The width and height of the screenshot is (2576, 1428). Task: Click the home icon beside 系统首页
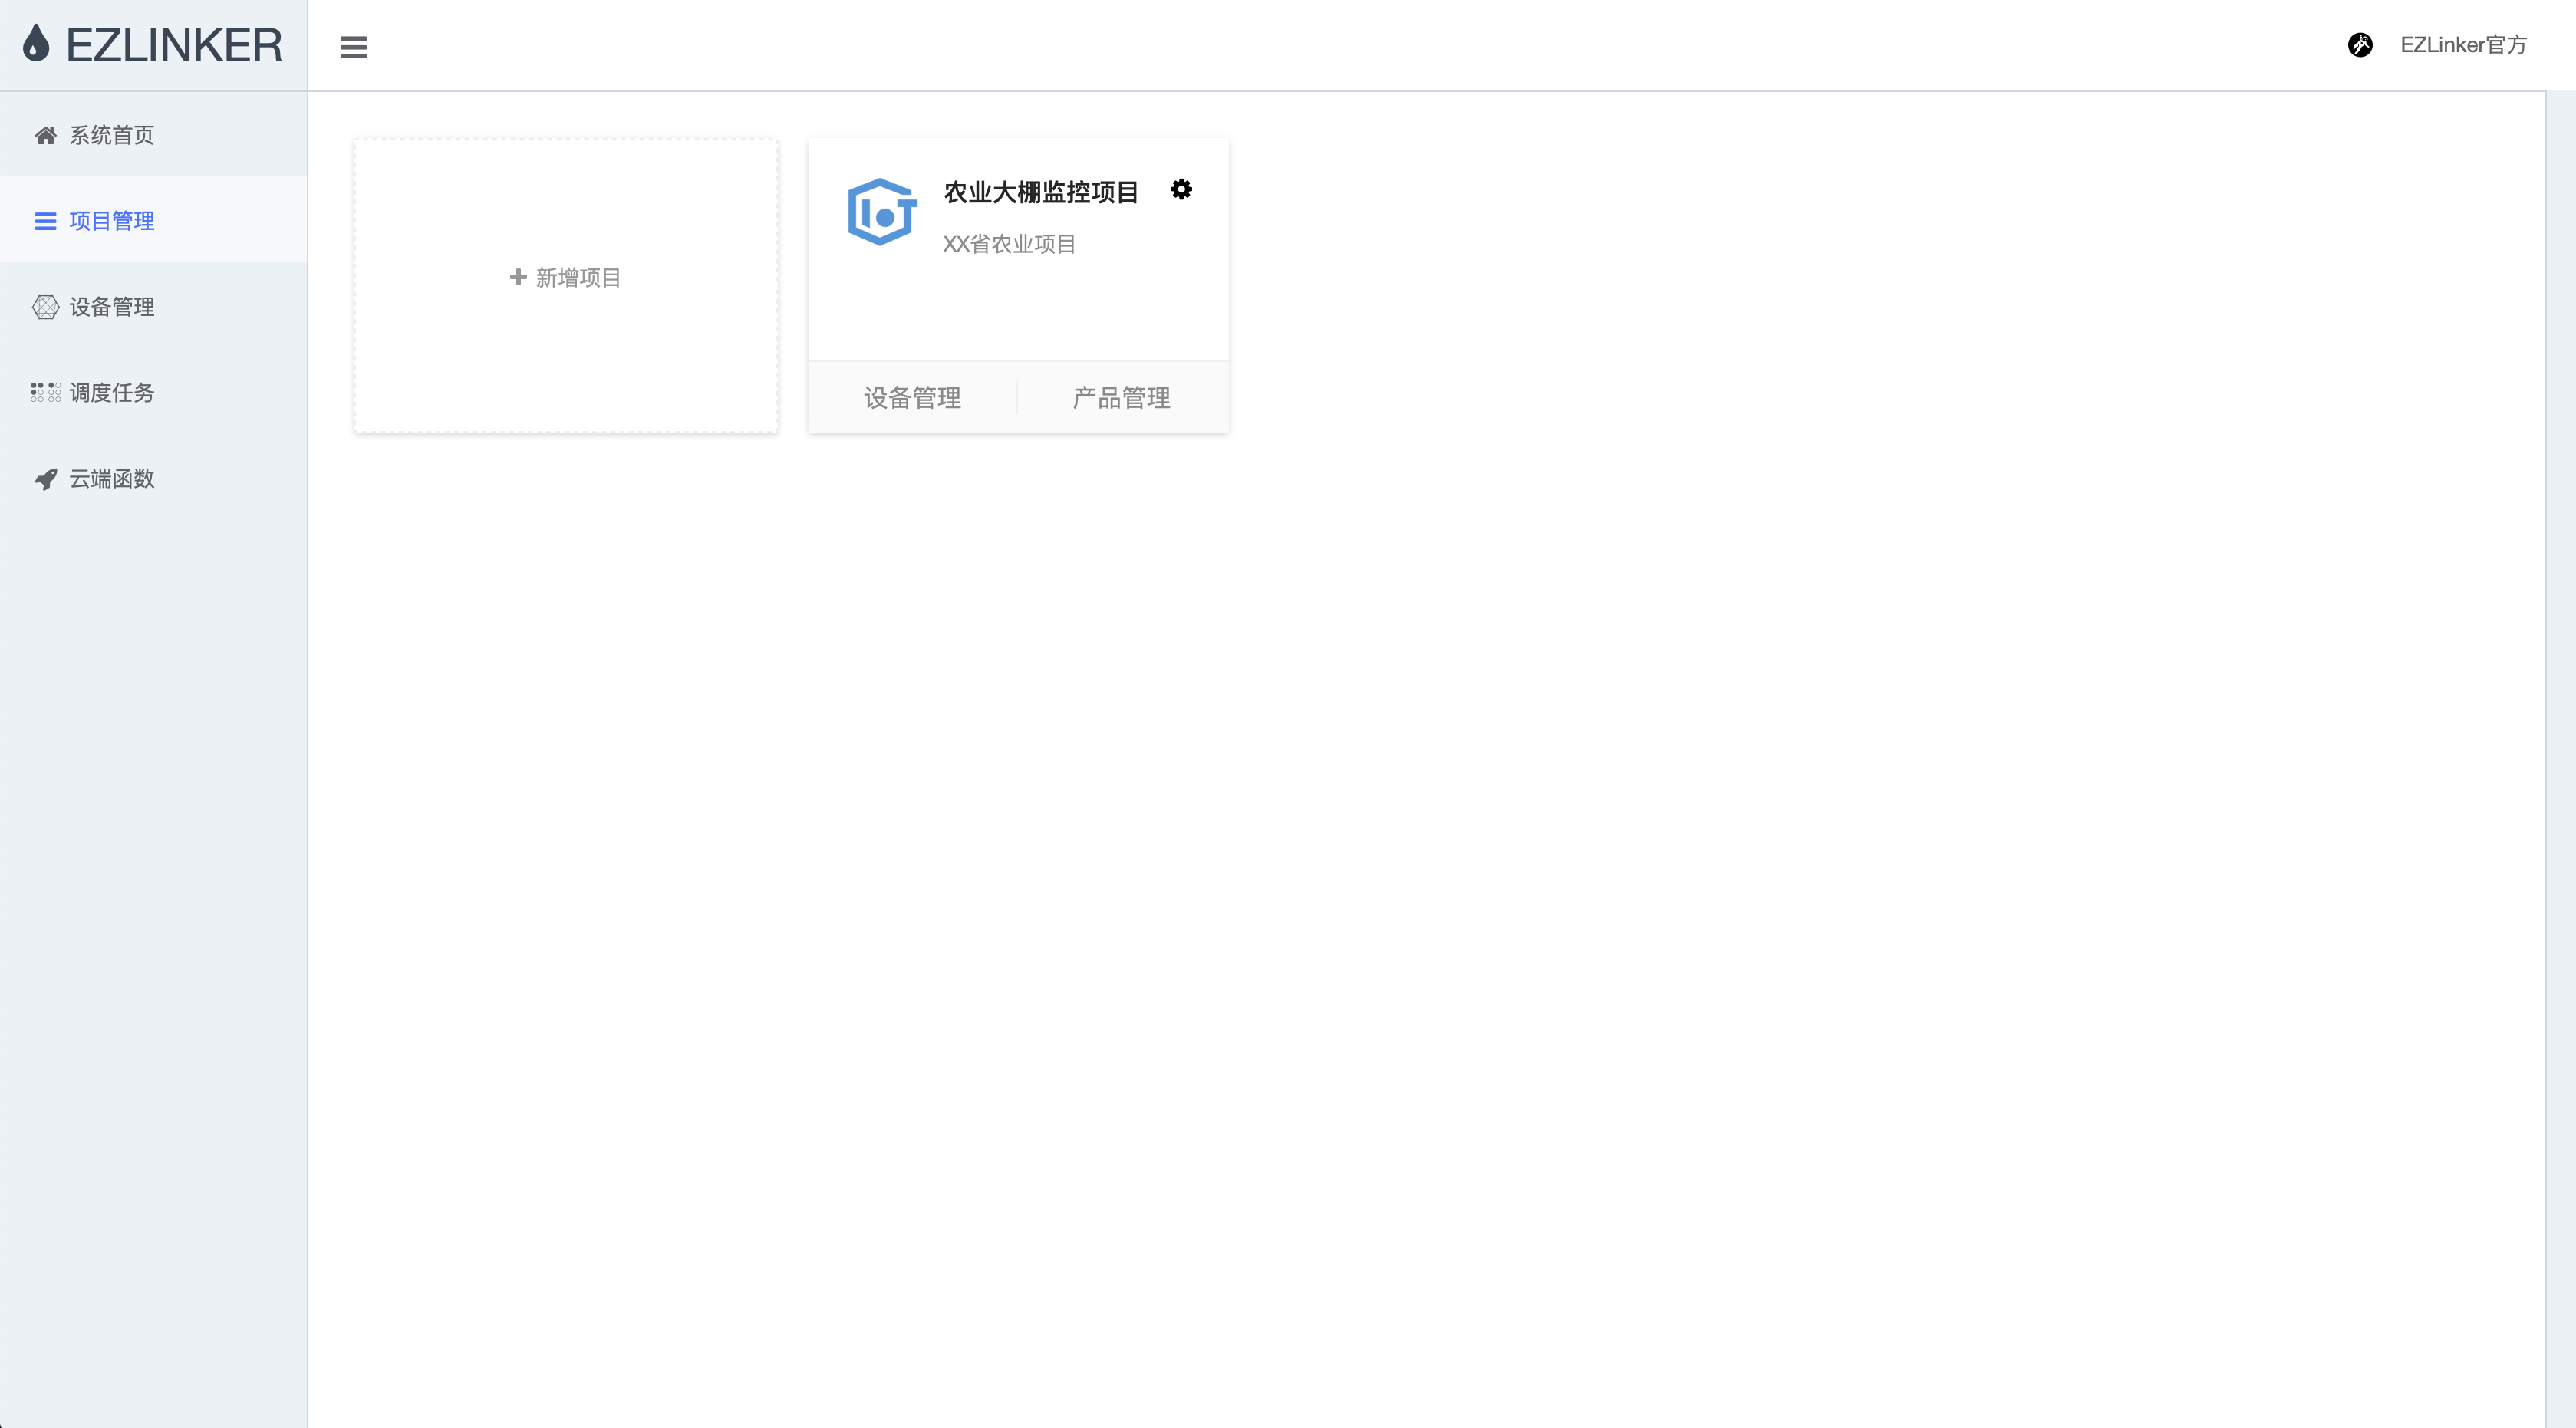[45, 135]
